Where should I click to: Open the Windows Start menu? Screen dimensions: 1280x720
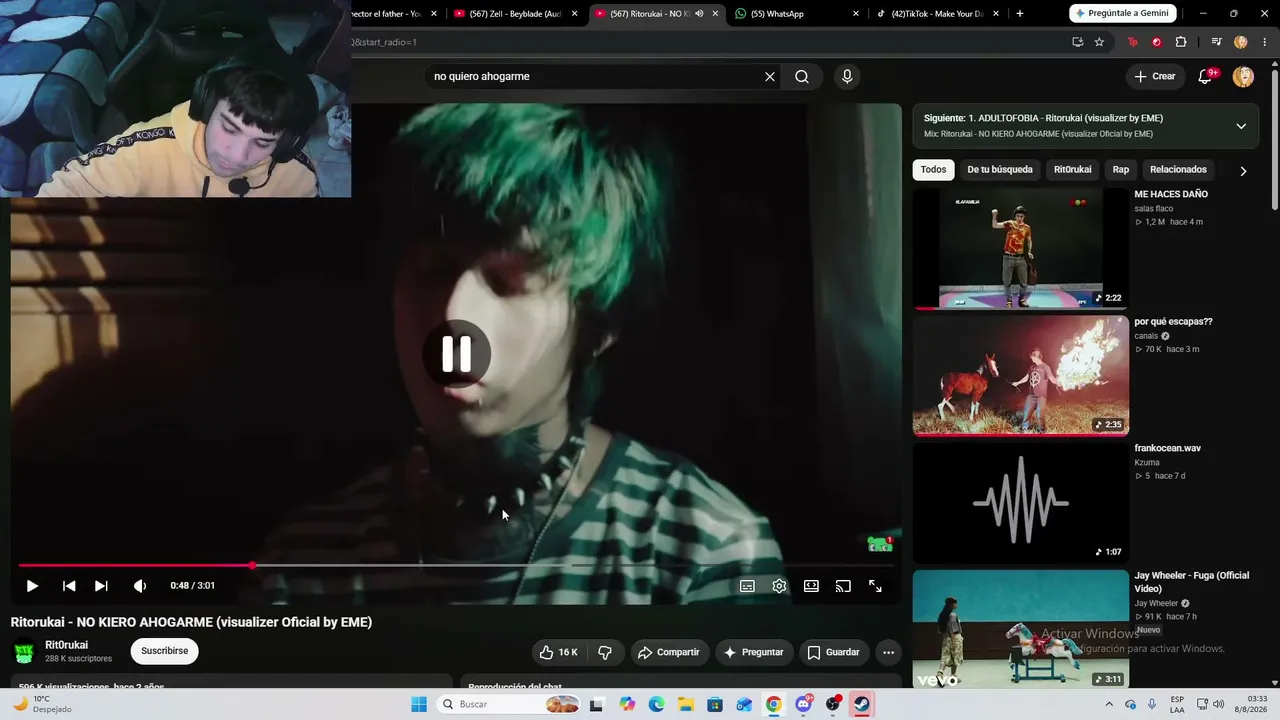(x=419, y=705)
